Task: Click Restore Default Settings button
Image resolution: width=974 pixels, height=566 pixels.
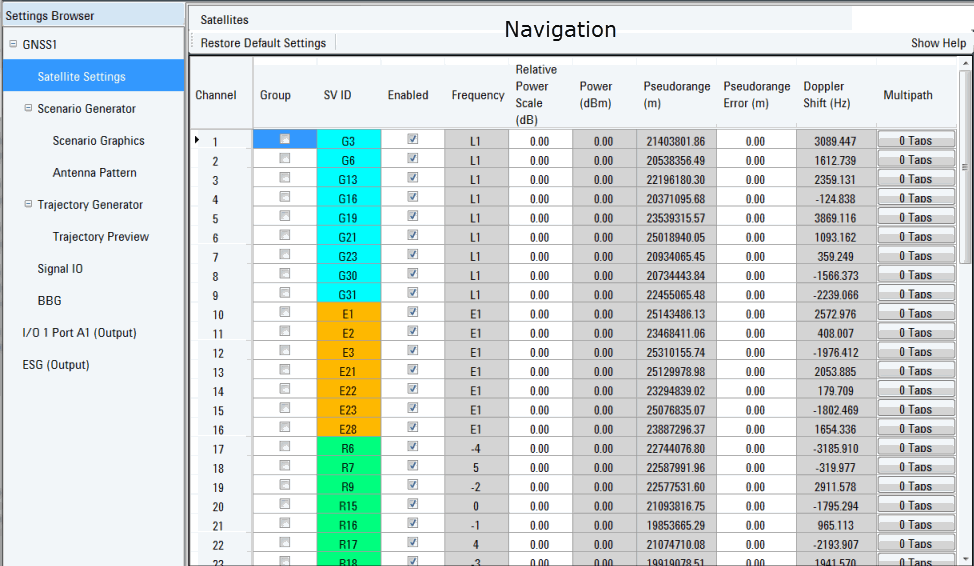Action: coord(263,43)
